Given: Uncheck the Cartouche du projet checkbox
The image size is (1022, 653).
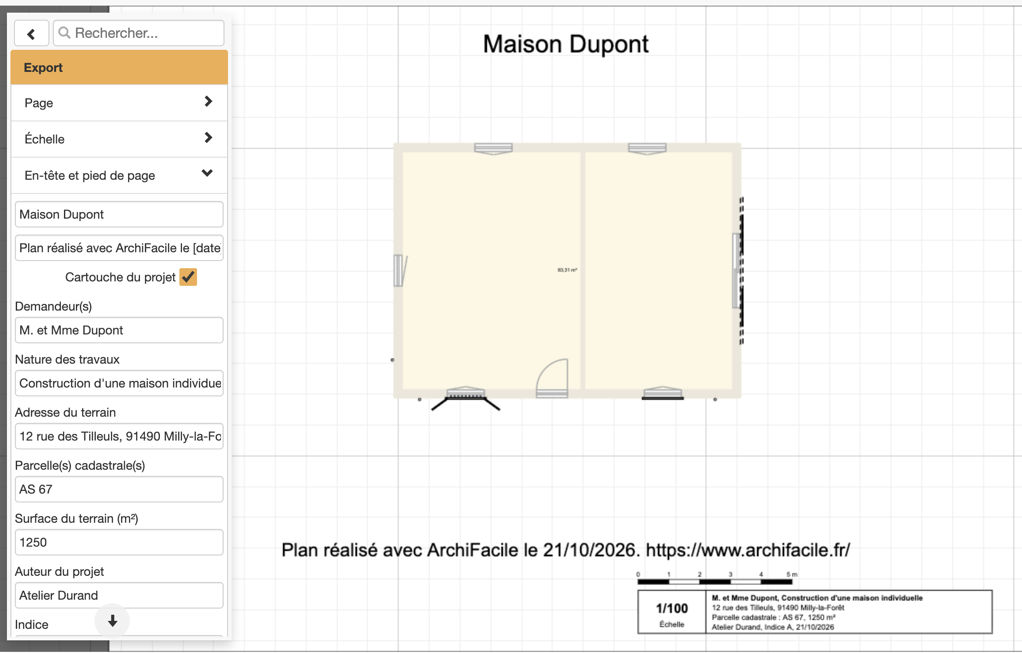Looking at the screenshot, I should point(188,277).
